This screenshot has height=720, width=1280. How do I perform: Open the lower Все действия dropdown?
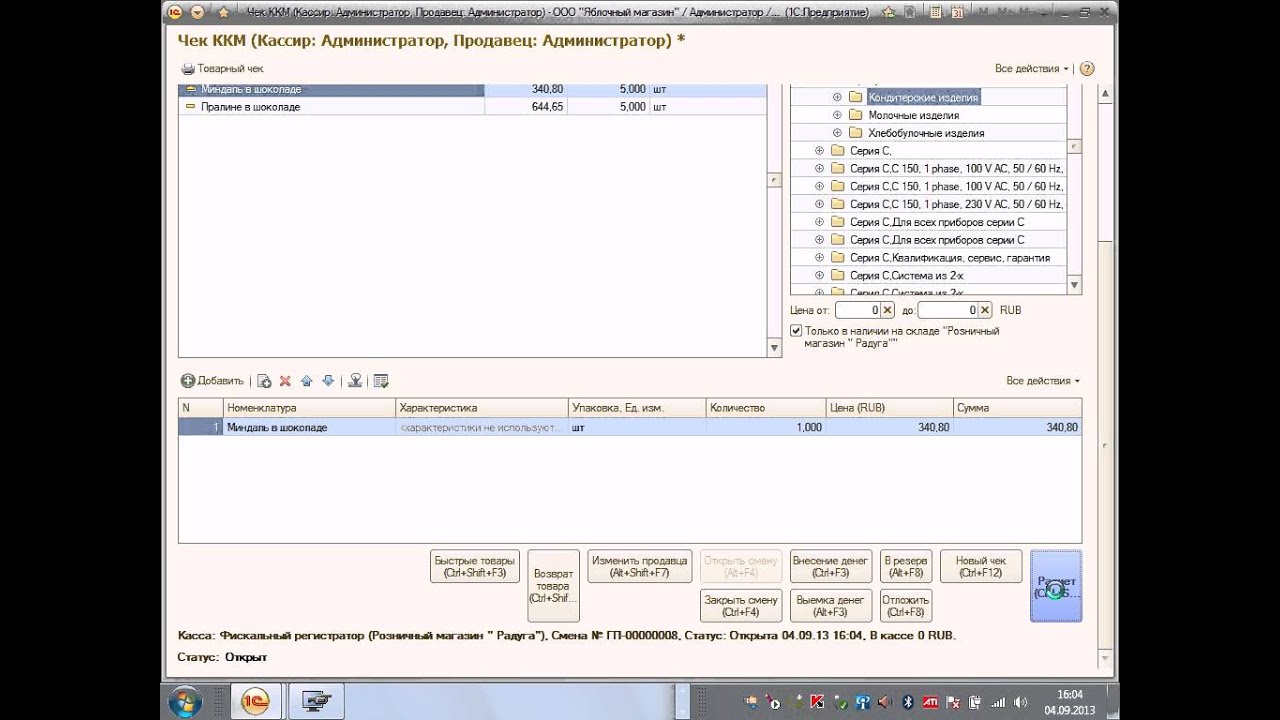coord(1043,381)
